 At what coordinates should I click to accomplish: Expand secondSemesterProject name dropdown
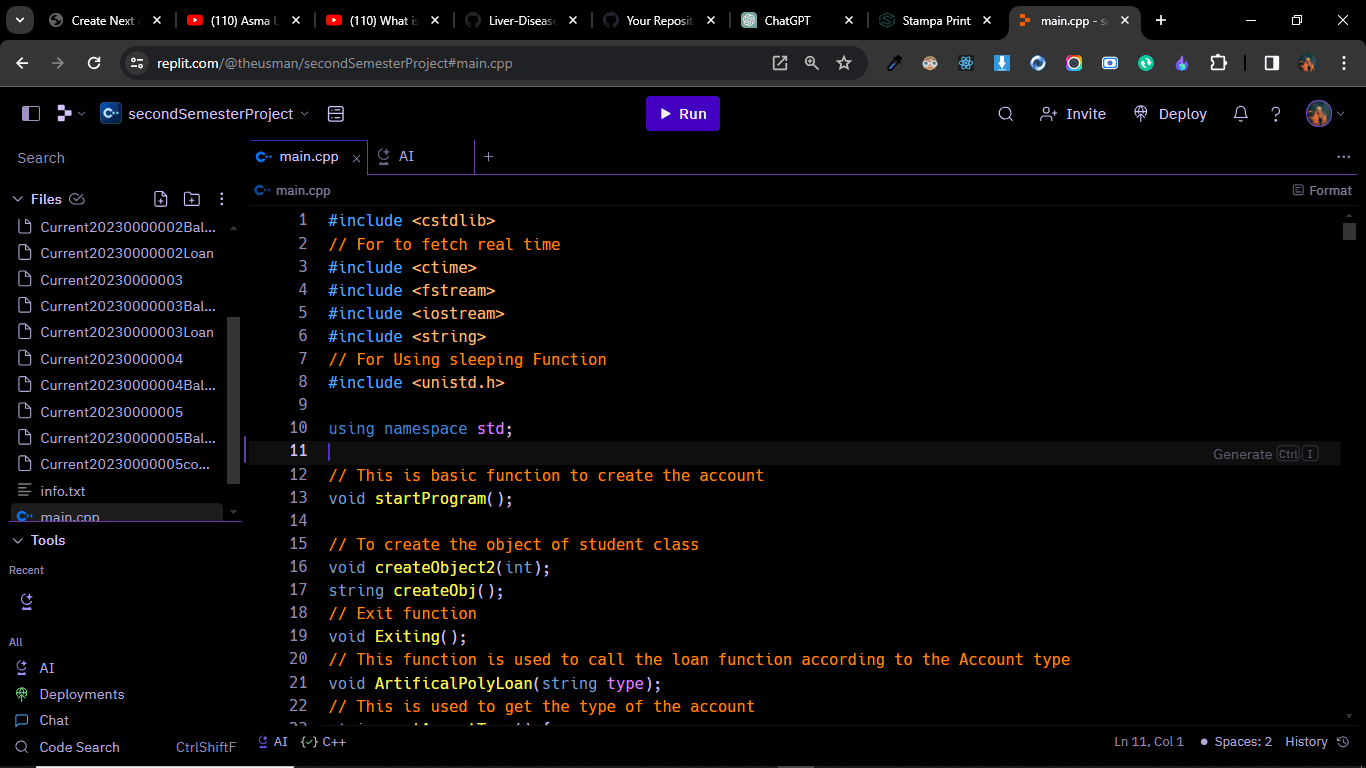click(305, 114)
